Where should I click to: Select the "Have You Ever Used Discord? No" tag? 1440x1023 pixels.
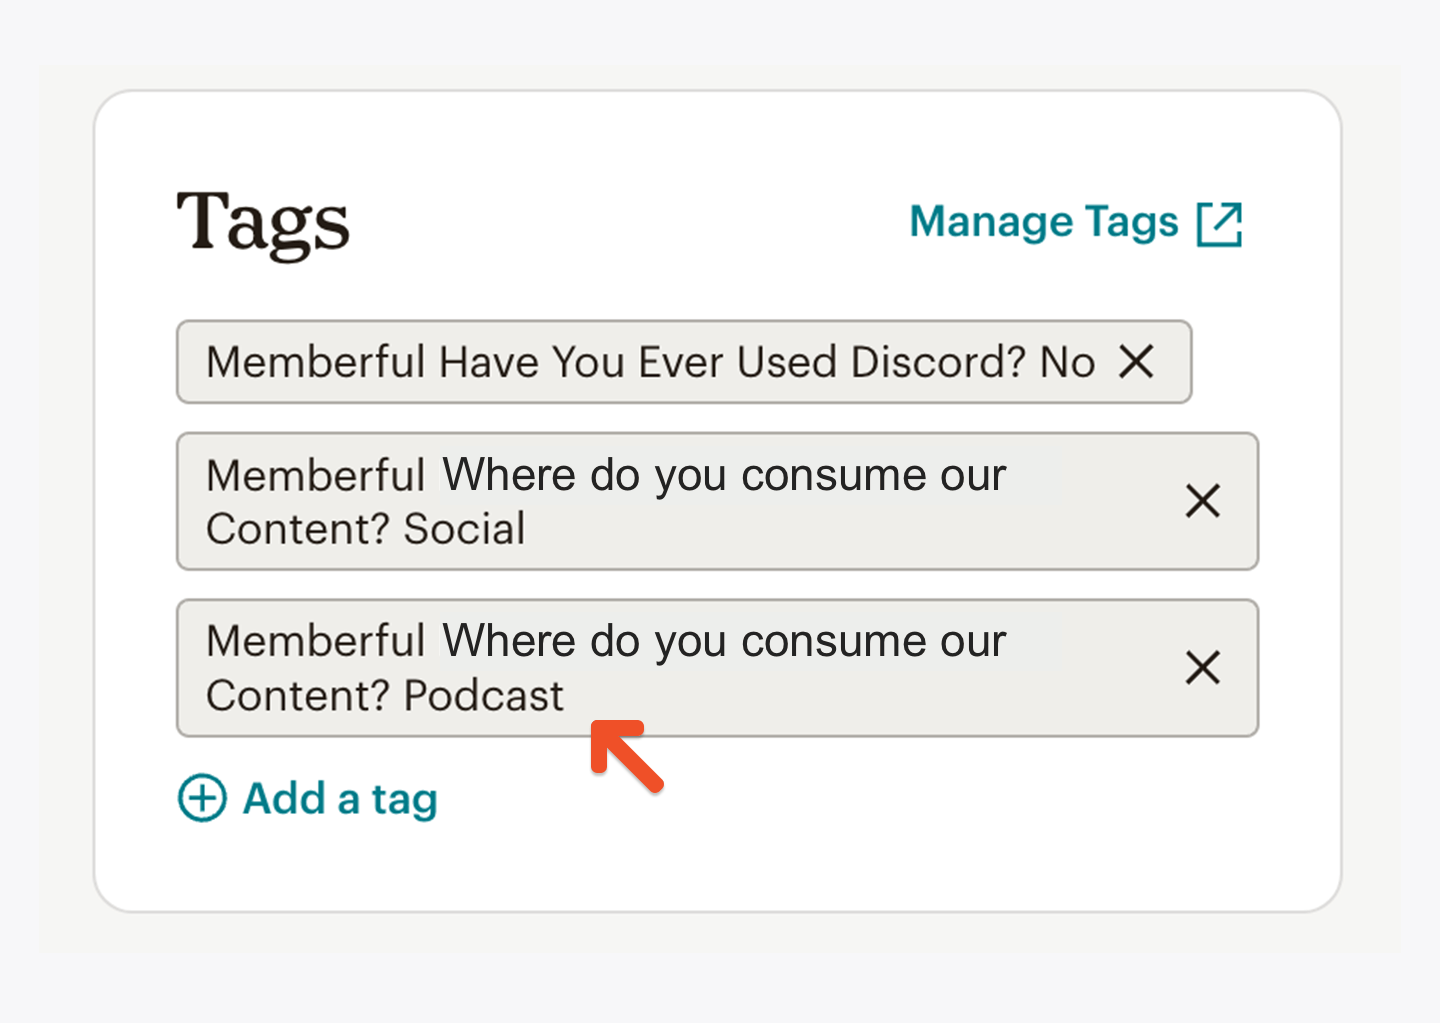click(x=684, y=362)
